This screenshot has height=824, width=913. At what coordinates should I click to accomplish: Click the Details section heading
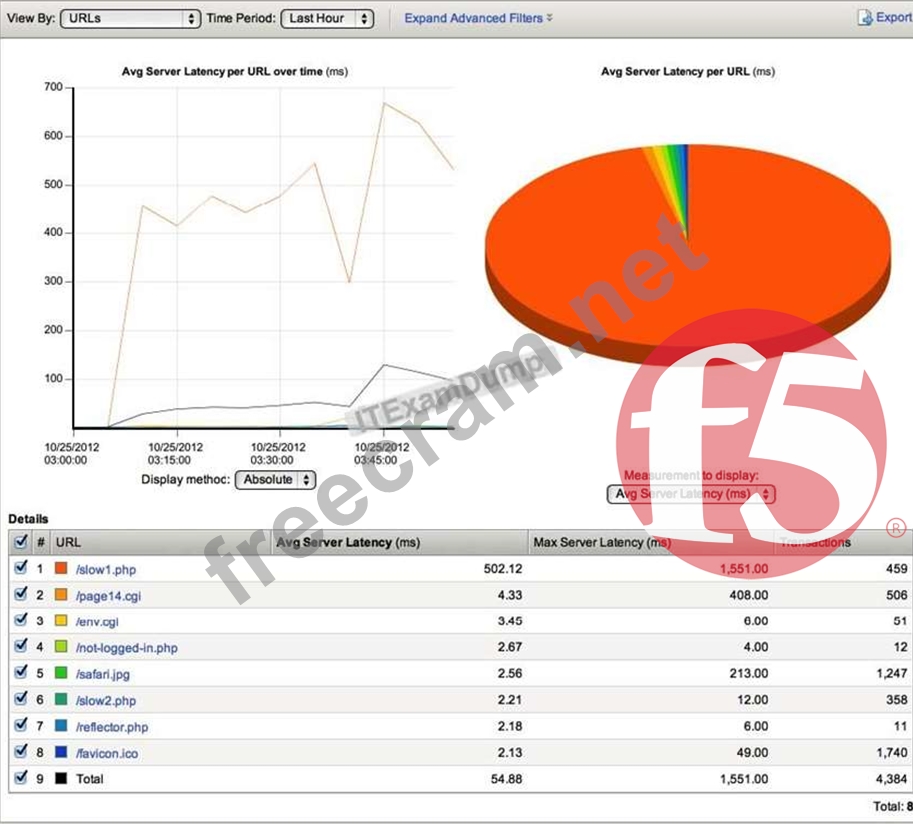coord(28,519)
